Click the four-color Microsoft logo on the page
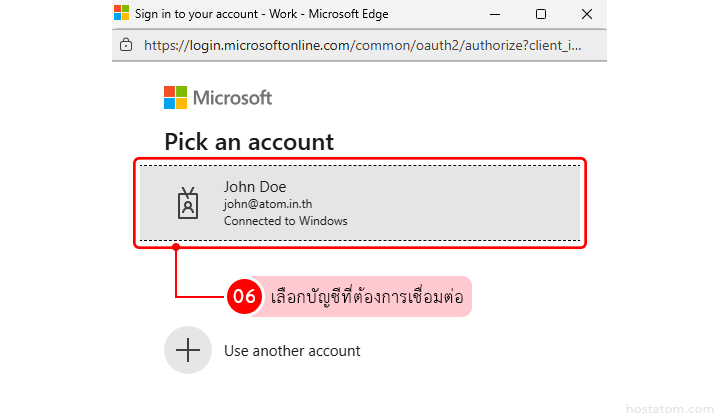Image resolution: width=720 pixels, height=418 pixels. pyautogui.click(x=175, y=97)
